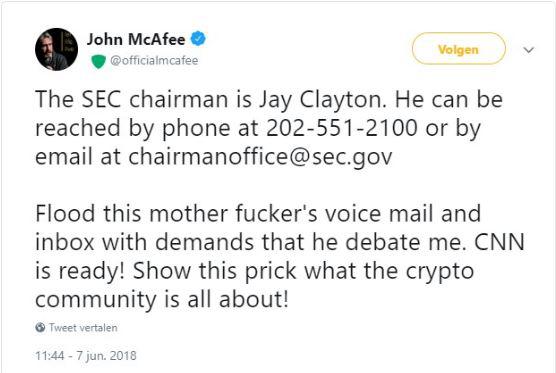Open the John McAfee display name link
The image size is (556, 373).
pyautogui.click(x=136, y=39)
